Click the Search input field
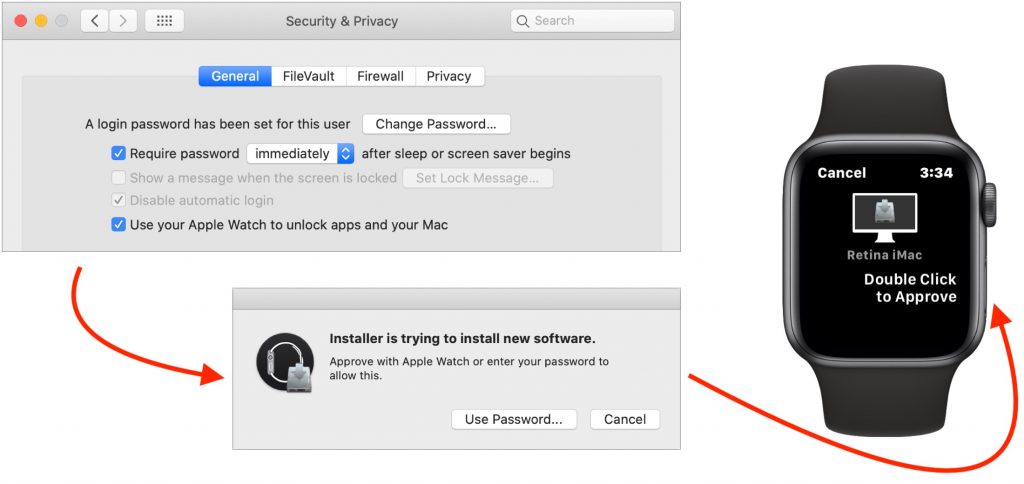The image size is (1024, 484). tap(600, 21)
